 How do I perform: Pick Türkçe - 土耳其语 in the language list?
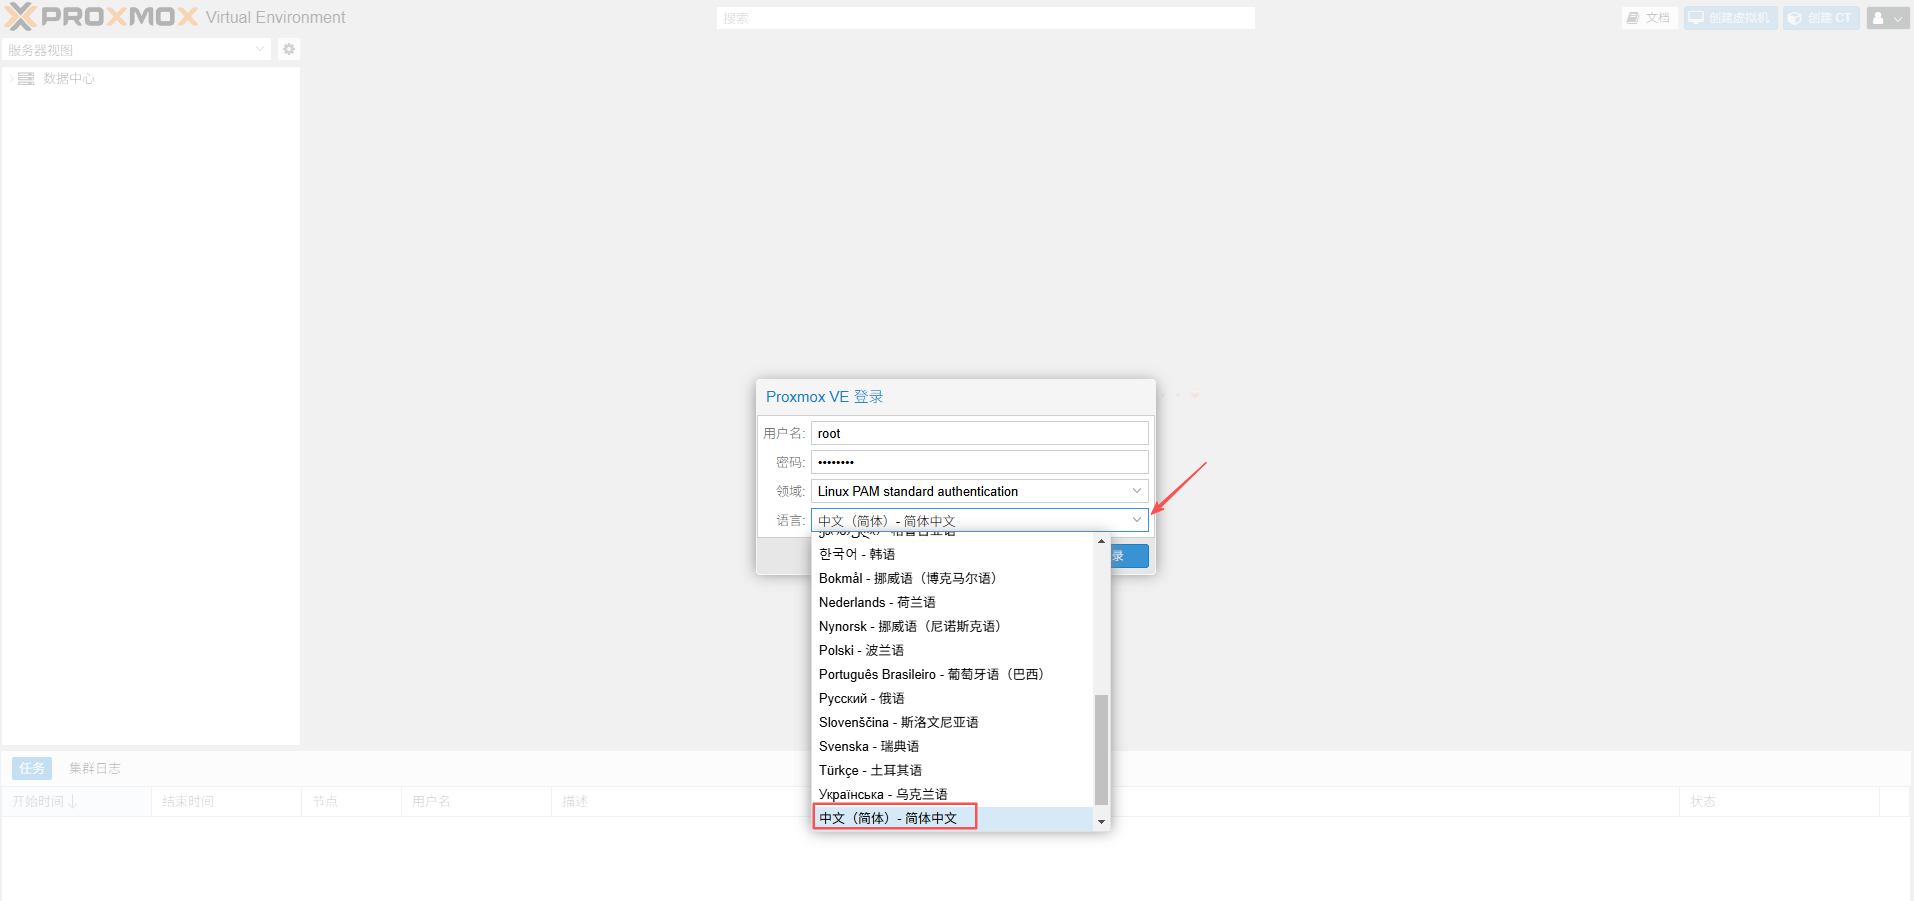coord(953,770)
